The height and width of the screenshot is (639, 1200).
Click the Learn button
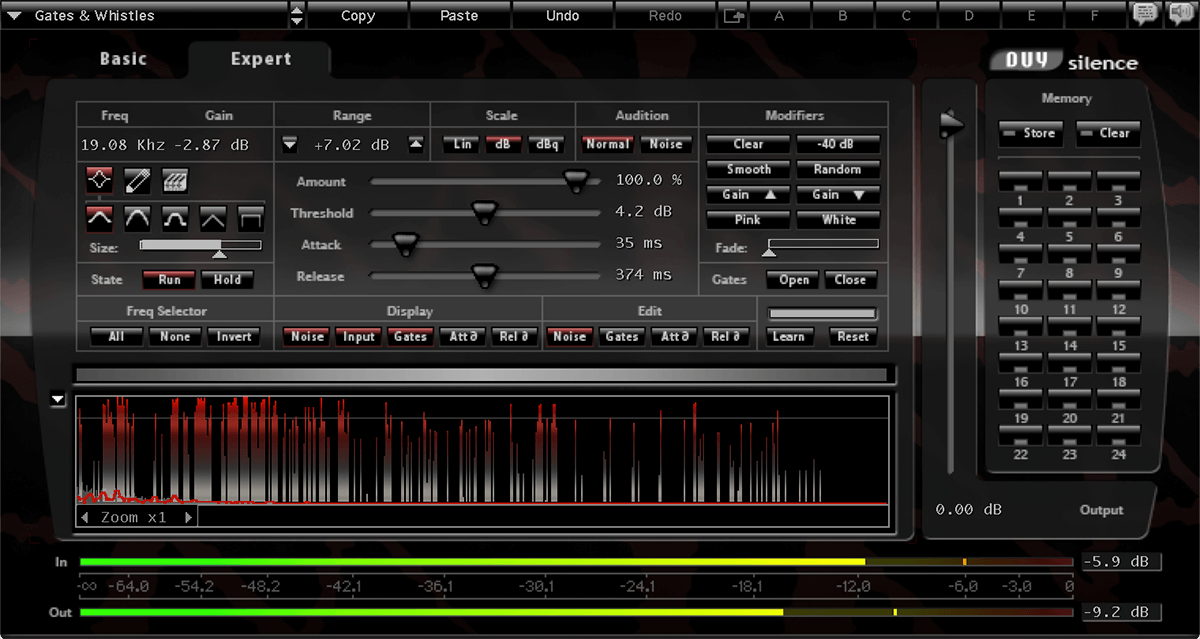[x=788, y=337]
